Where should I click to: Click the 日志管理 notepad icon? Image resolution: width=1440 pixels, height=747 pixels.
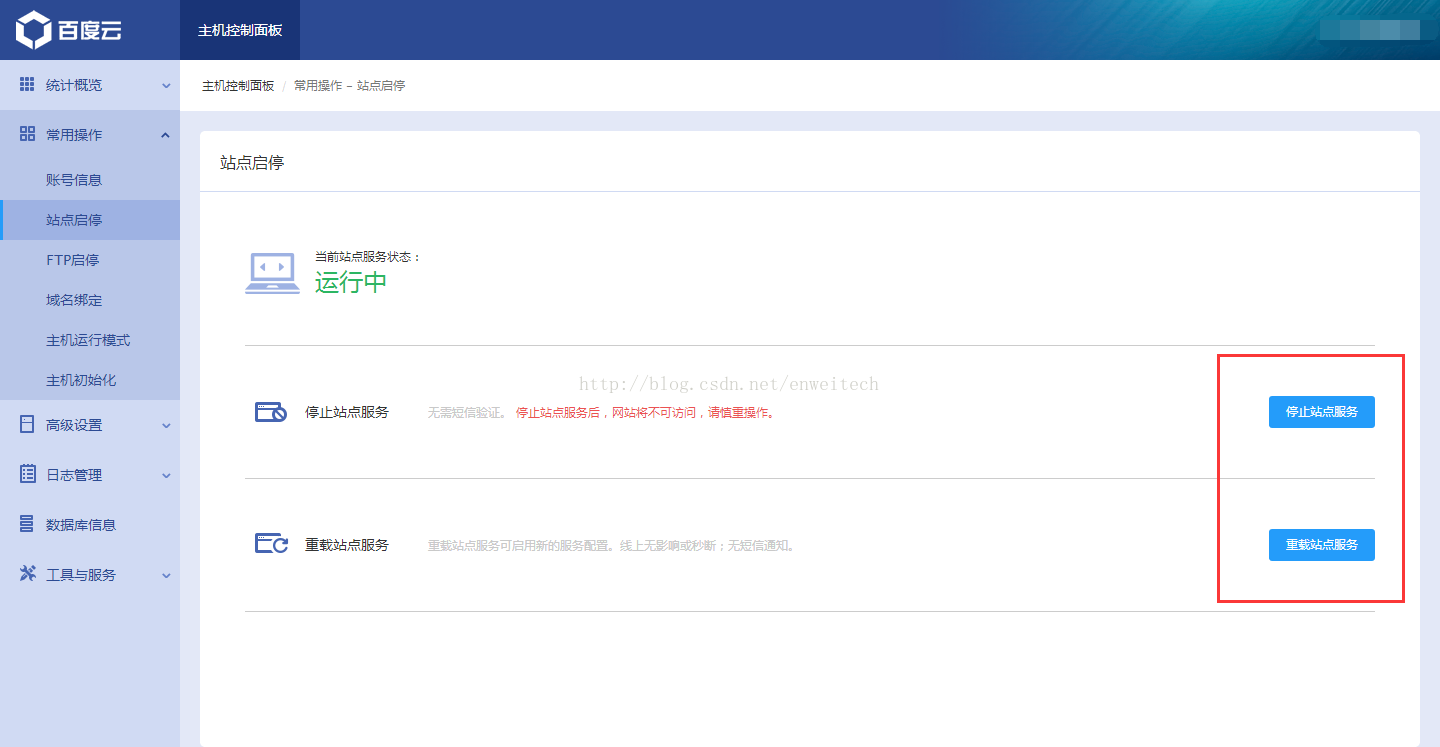point(27,474)
